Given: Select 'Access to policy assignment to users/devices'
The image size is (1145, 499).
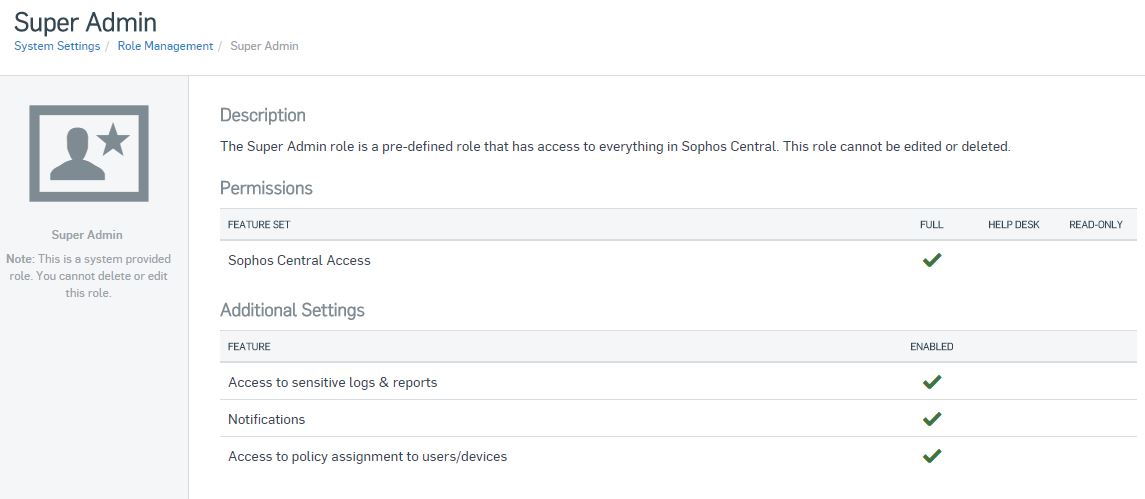Looking at the screenshot, I should click(x=367, y=457).
